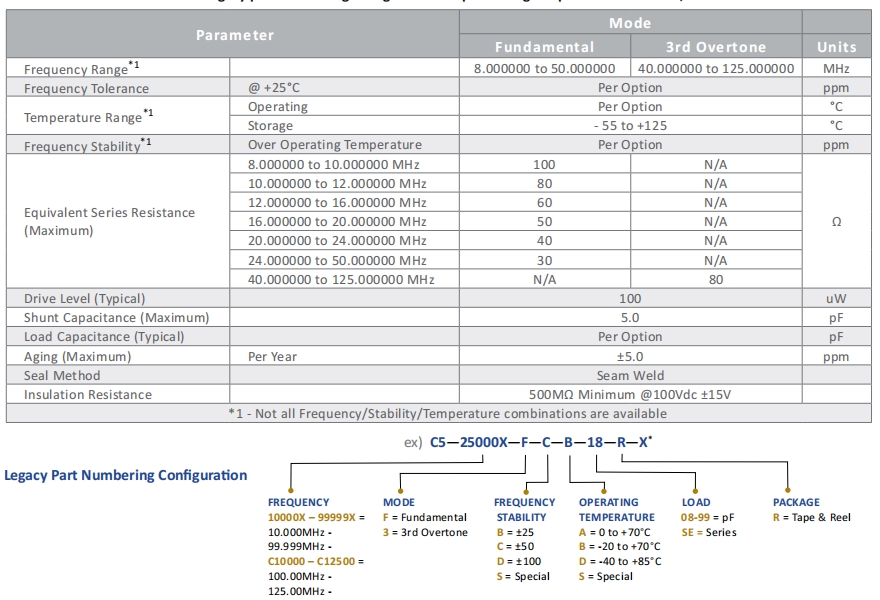Select '8.000000 to 50.000000' frequency range cell

544,68
